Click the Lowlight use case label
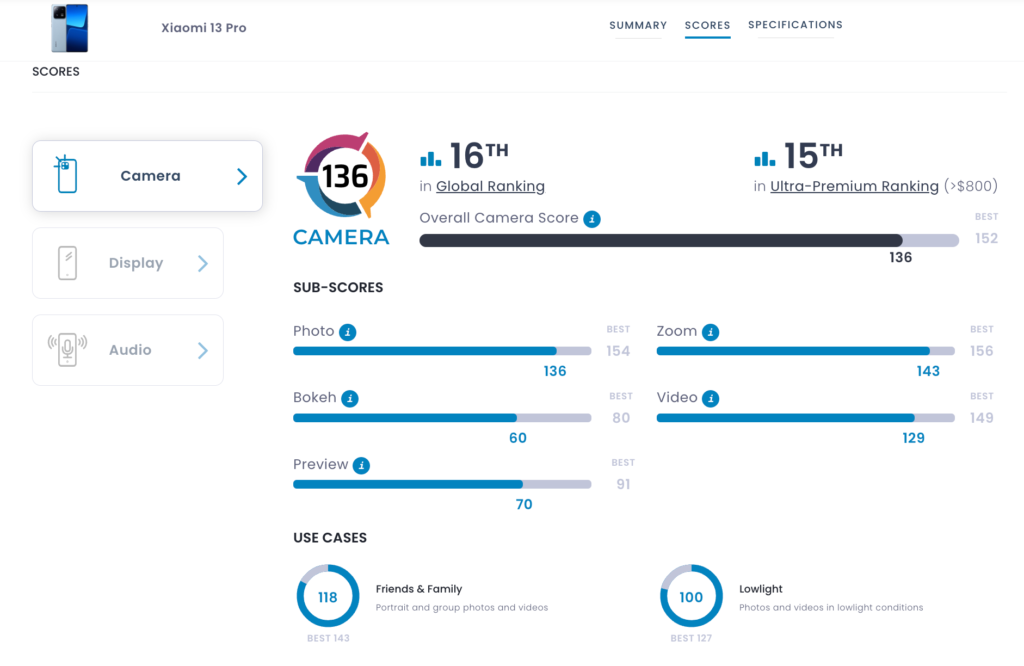This screenshot has height=666, width=1024. pyautogui.click(x=761, y=589)
